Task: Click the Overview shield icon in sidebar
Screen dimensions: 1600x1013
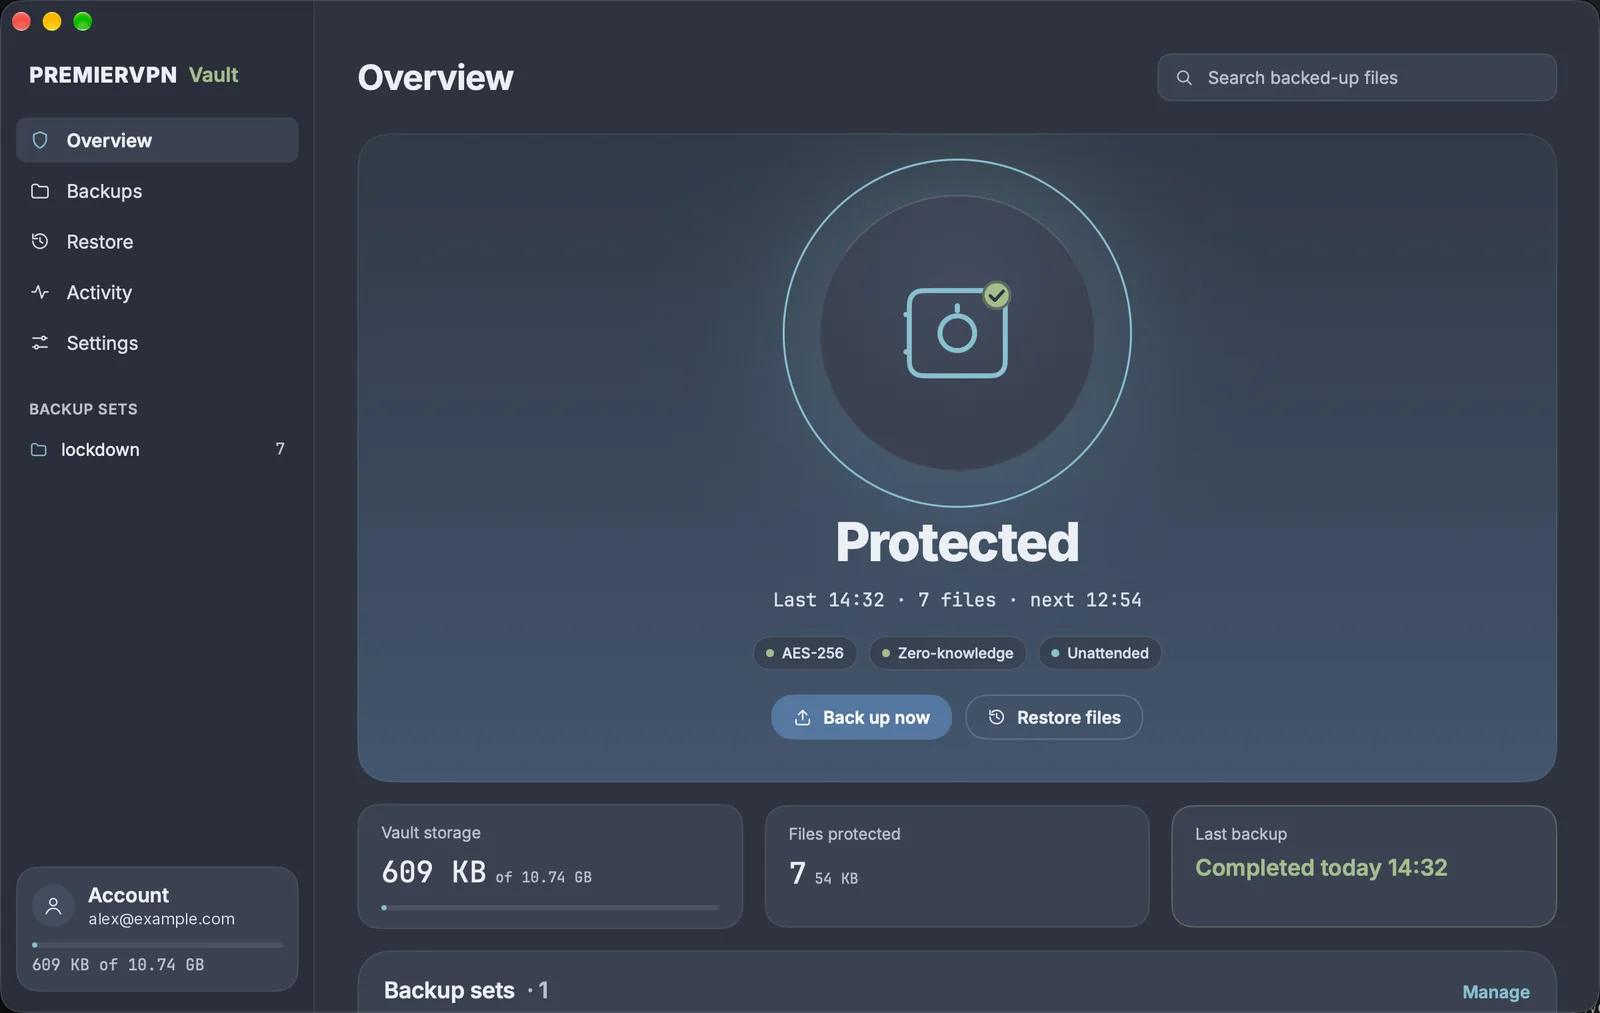Action: [40, 140]
